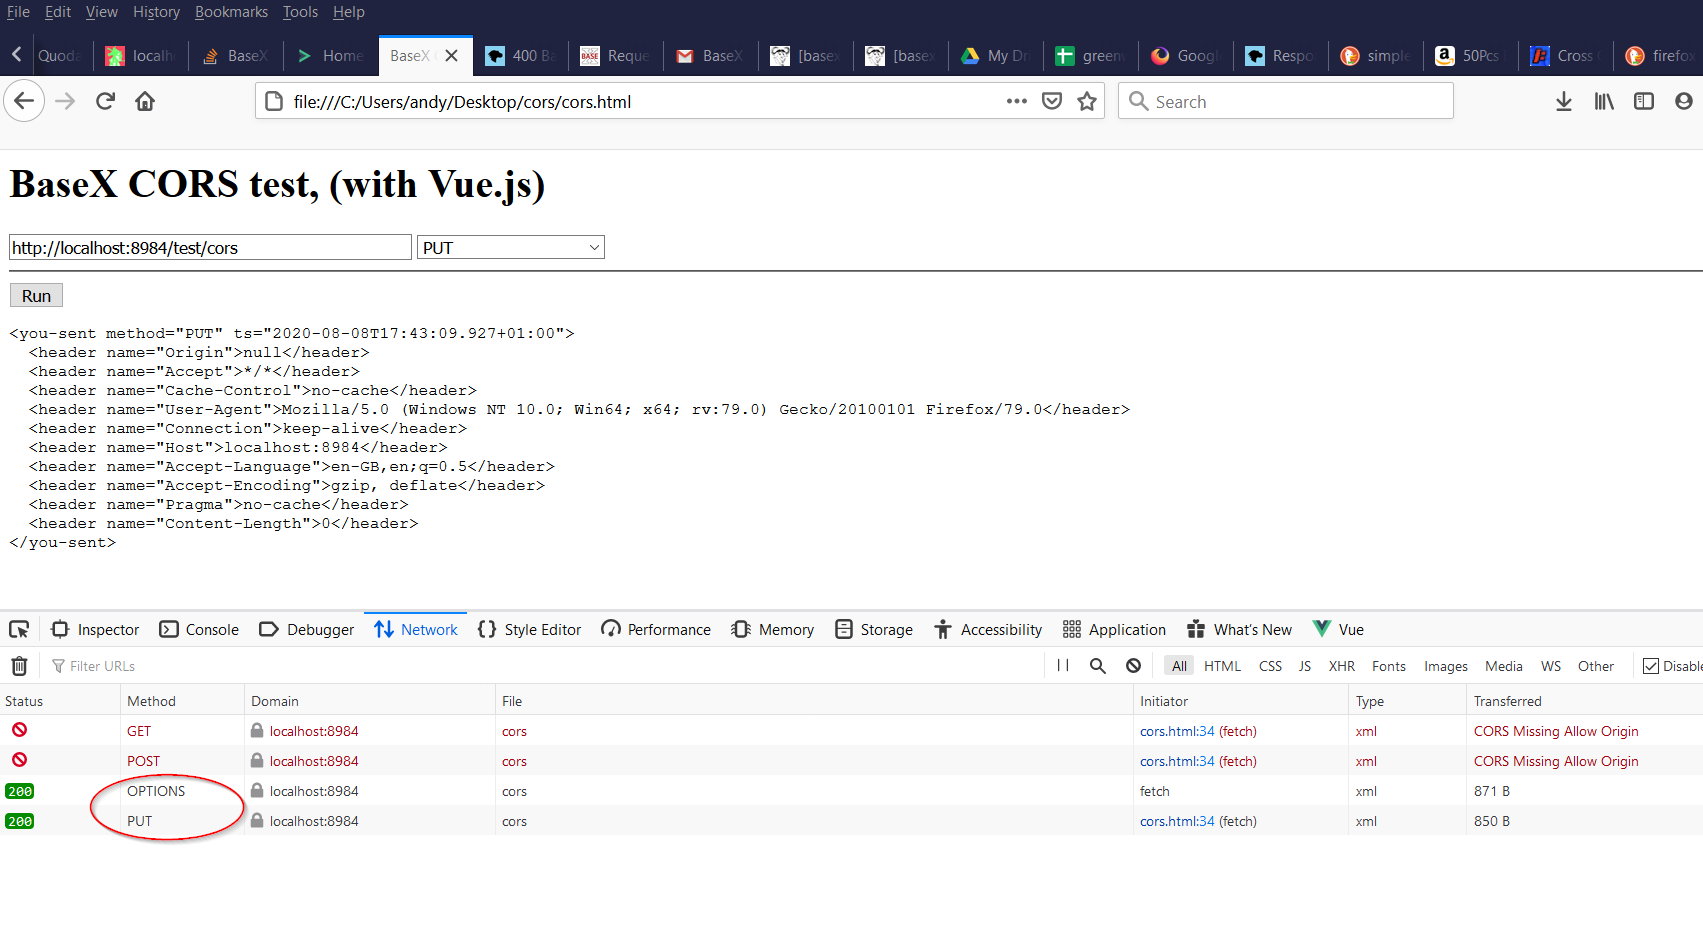Close the active BaseX tab
The image size is (1703, 926).
point(452,56)
